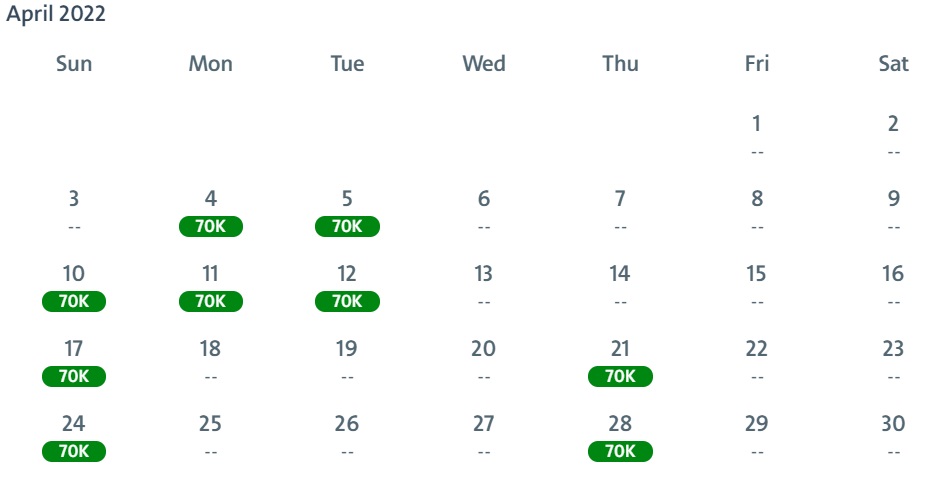Select the 70K fare on April 4

tap(210, 226)
